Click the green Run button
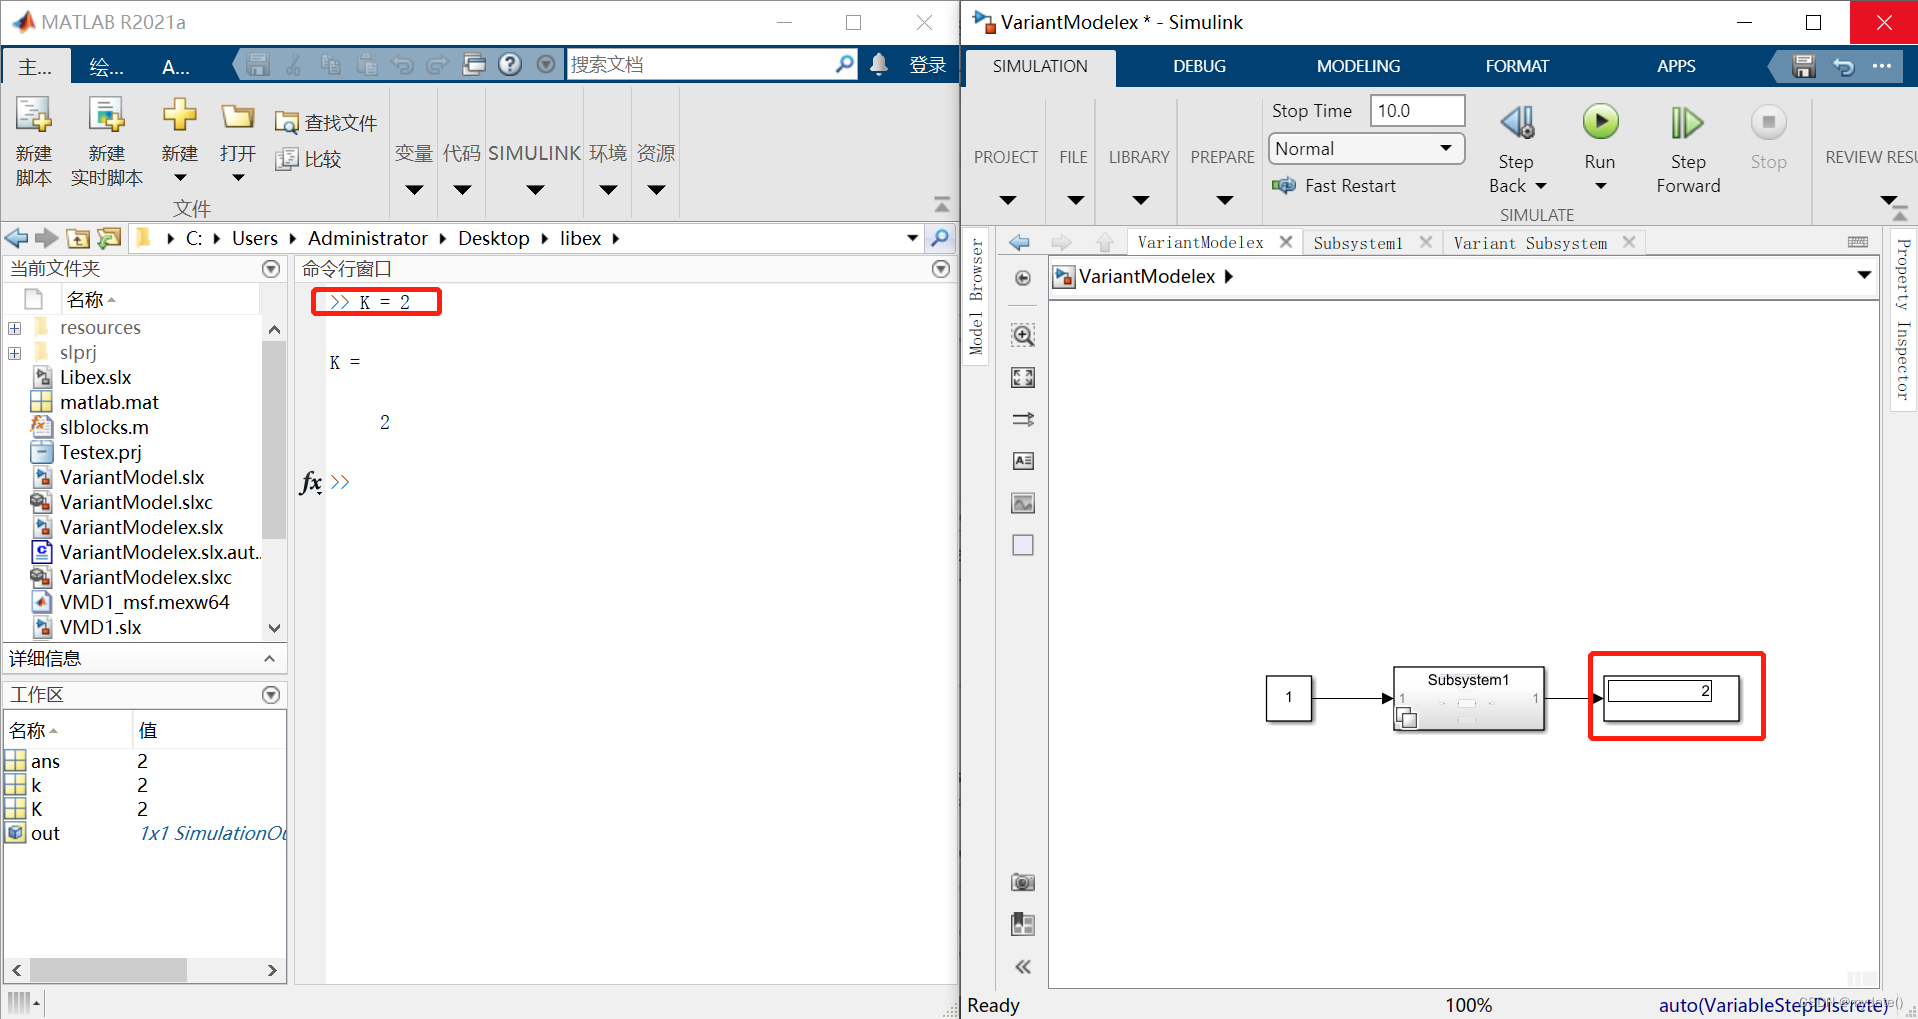Screen dimensions: 1918x1019 [1600, 122]
